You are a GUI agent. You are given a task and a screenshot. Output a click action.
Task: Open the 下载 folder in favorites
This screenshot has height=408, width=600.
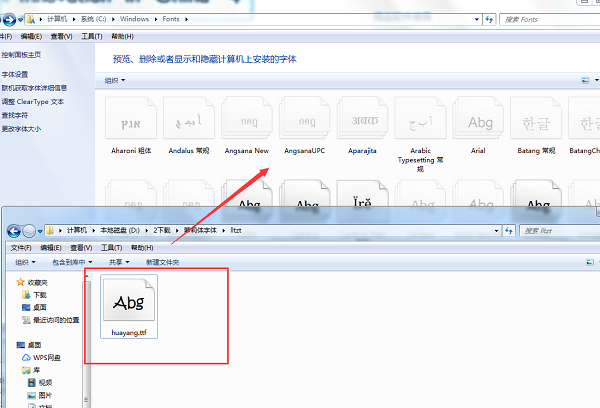click(x=39, y=295)
